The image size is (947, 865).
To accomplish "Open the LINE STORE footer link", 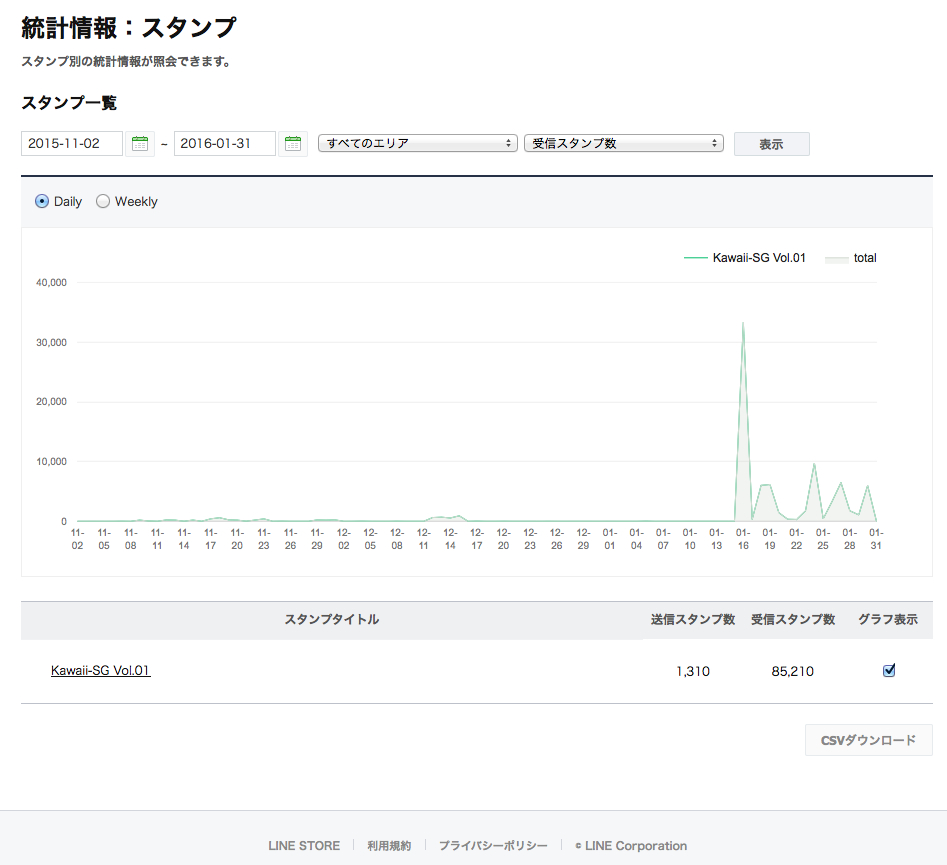I will coord(304,846).
